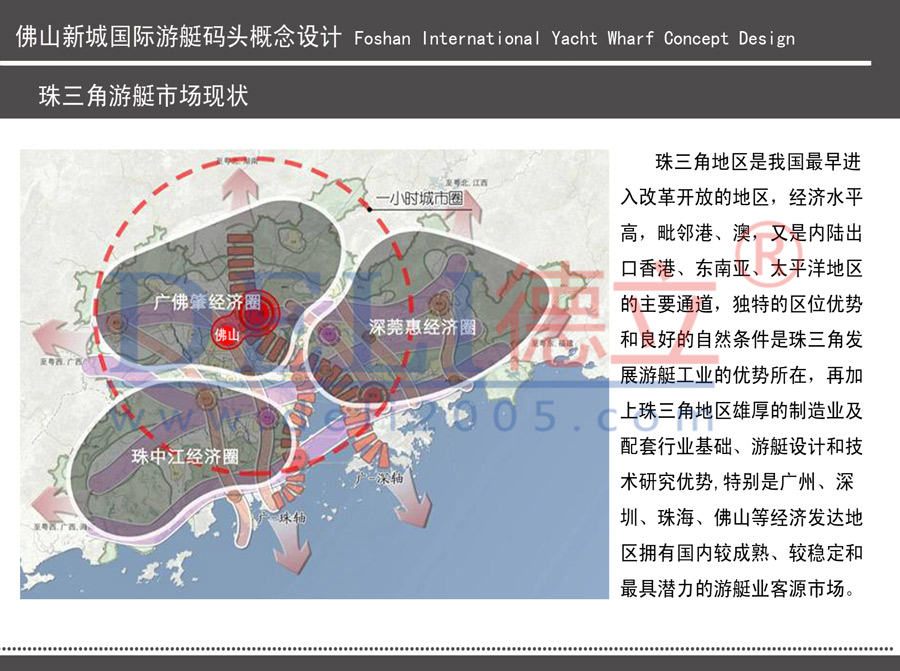Select the 珠中江经济圈 map label
The height and width of the screenshot is (671, 900).
(x=185, y=456)
